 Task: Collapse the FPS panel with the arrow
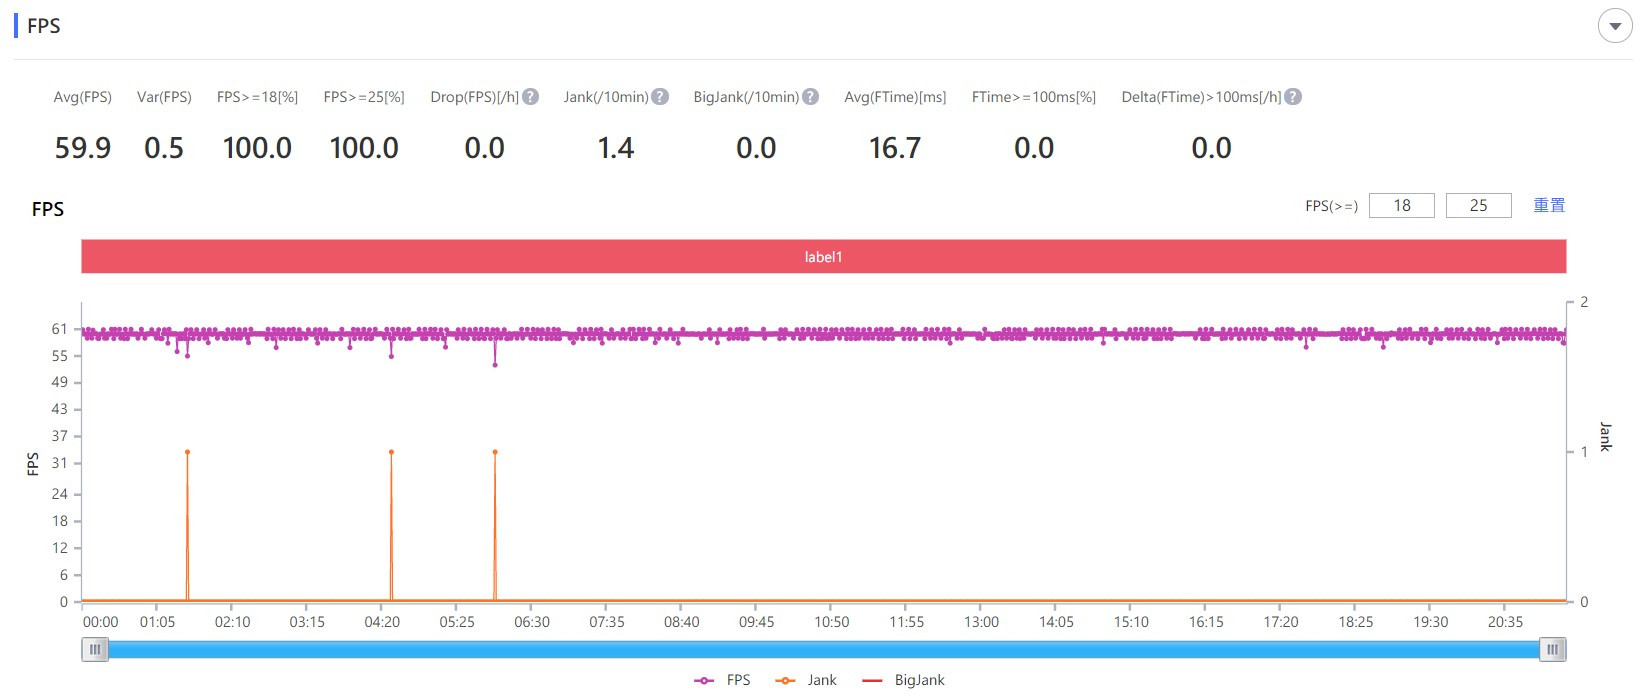coord(1615,26)
